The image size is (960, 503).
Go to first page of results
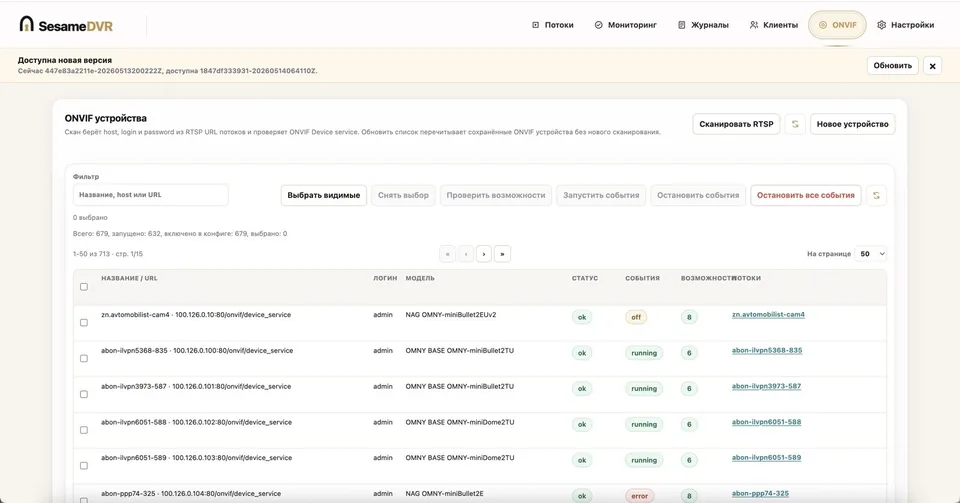[x=448, y=254]
